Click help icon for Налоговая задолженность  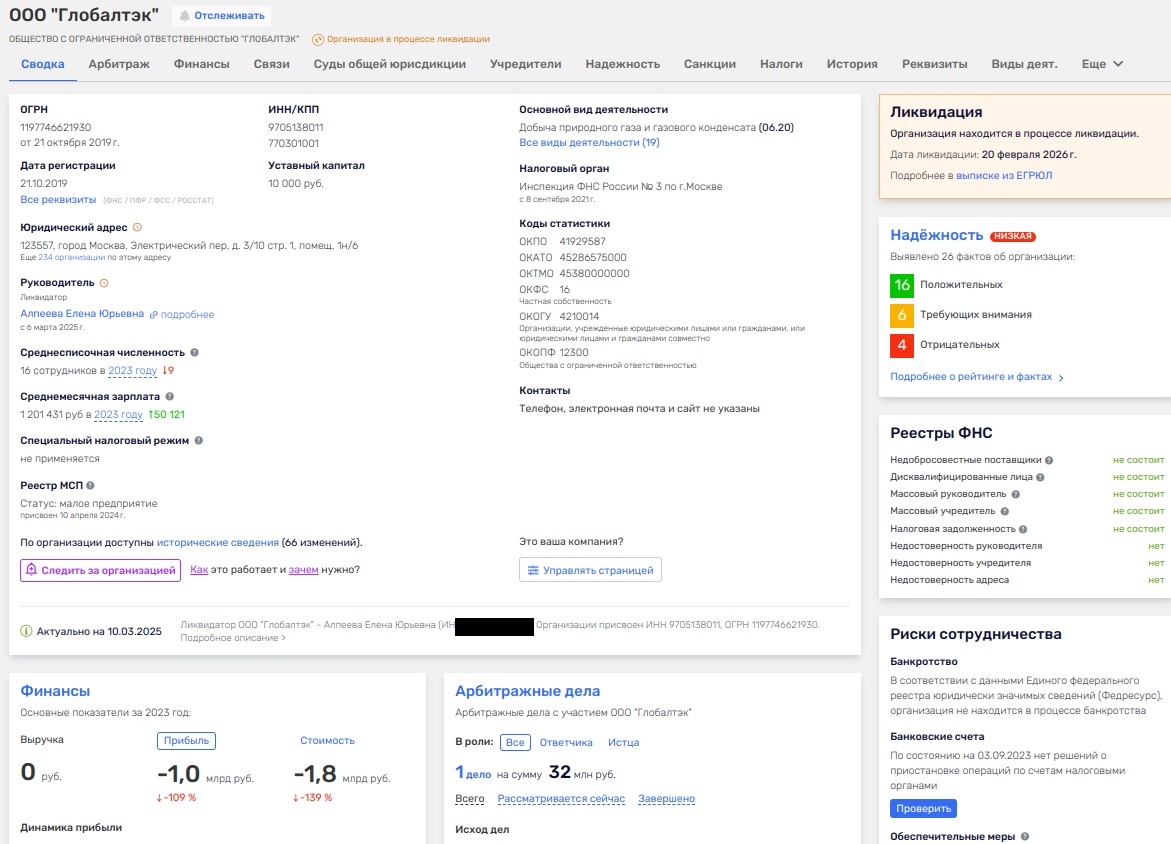[1023, 529]
